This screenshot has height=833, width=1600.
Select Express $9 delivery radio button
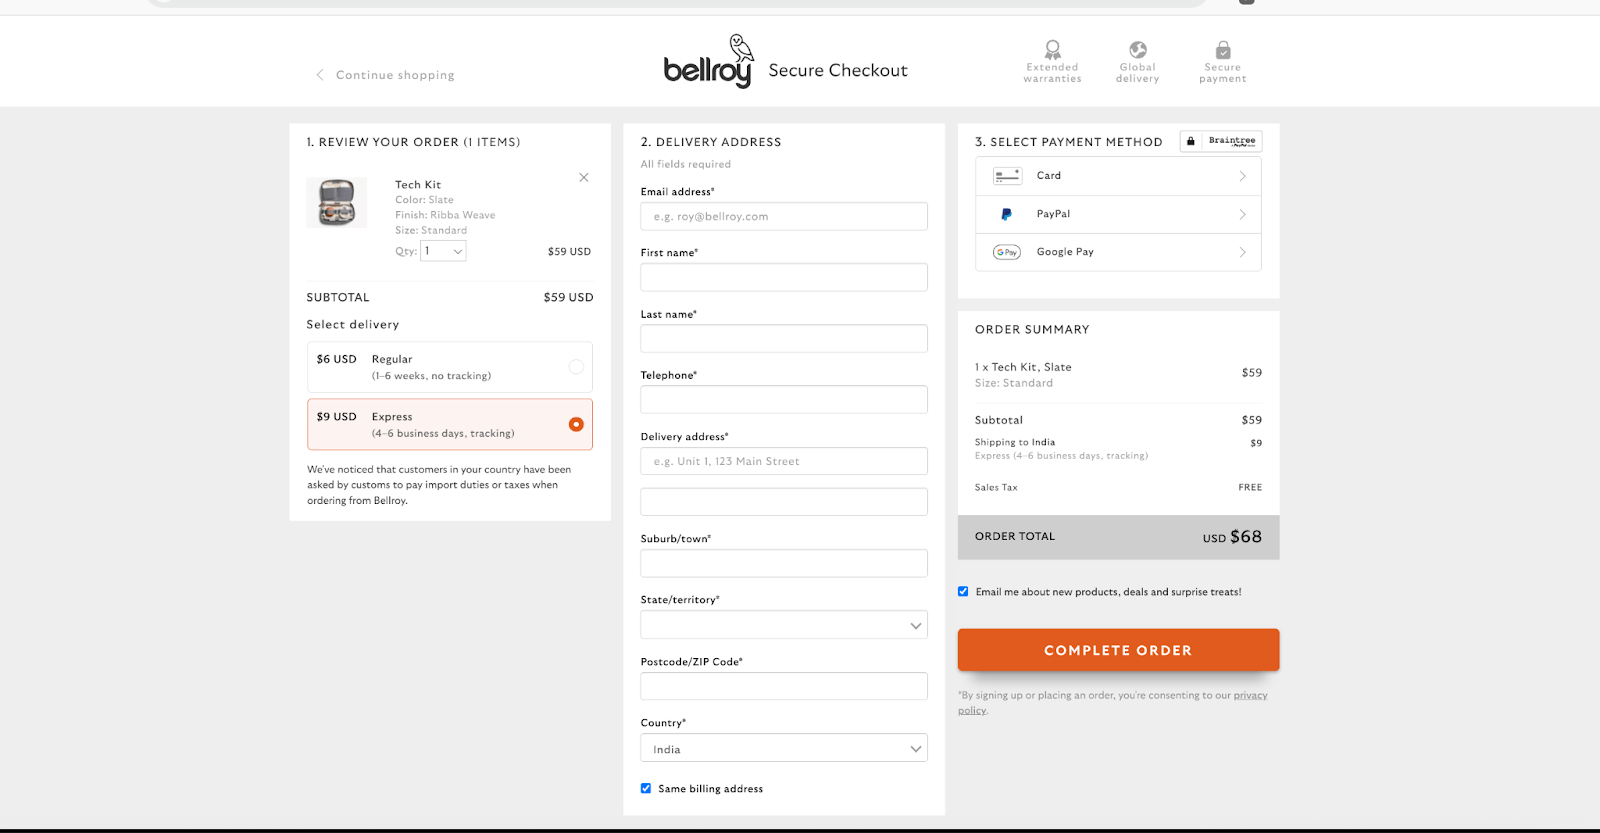(x=576, y=424)
